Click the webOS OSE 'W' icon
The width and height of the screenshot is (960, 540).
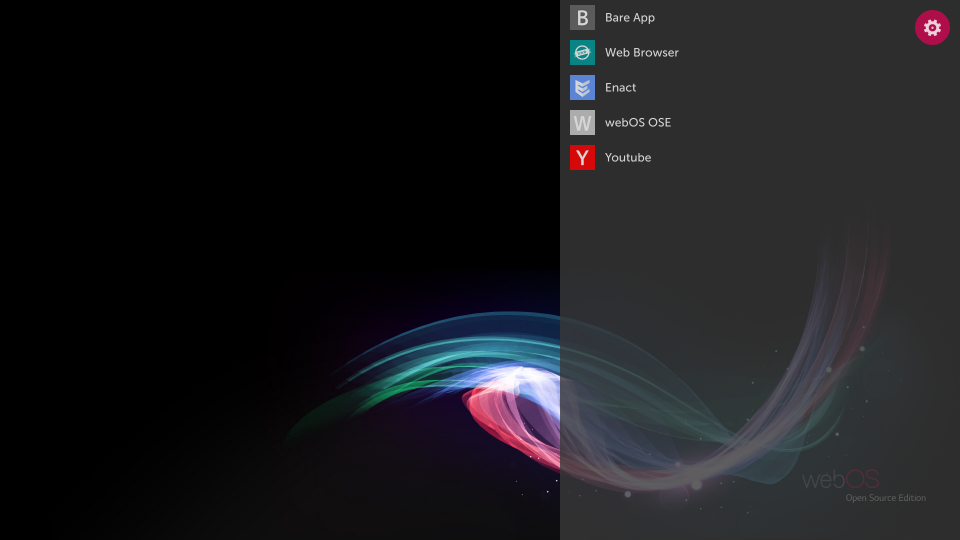(x=582, y=122)
